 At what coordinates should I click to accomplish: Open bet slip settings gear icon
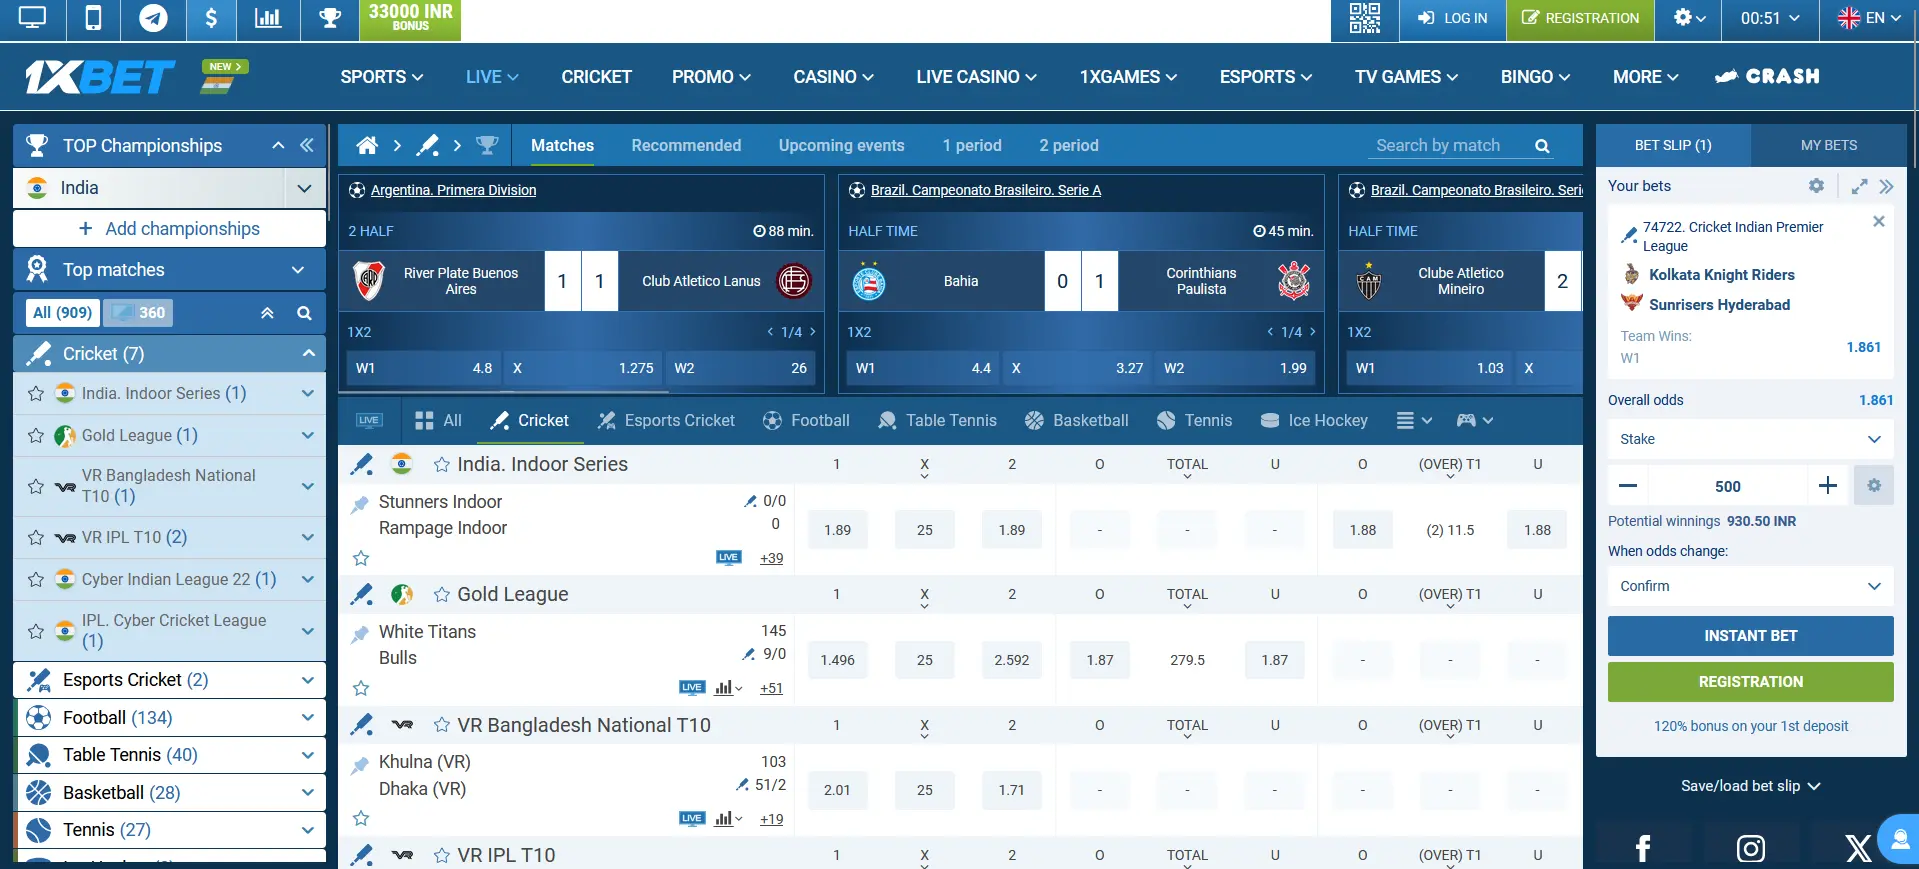pyautogui.click(x=1816, y=186)
